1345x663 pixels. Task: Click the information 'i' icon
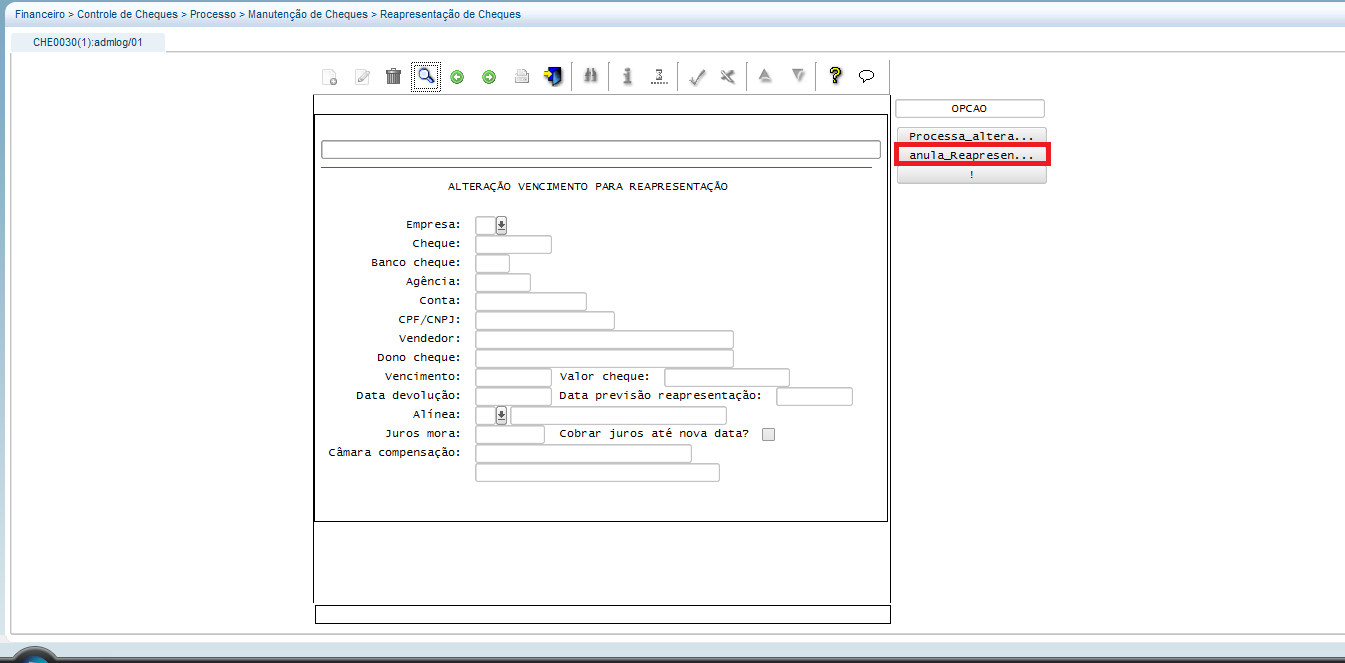click(x=627, y=76)
